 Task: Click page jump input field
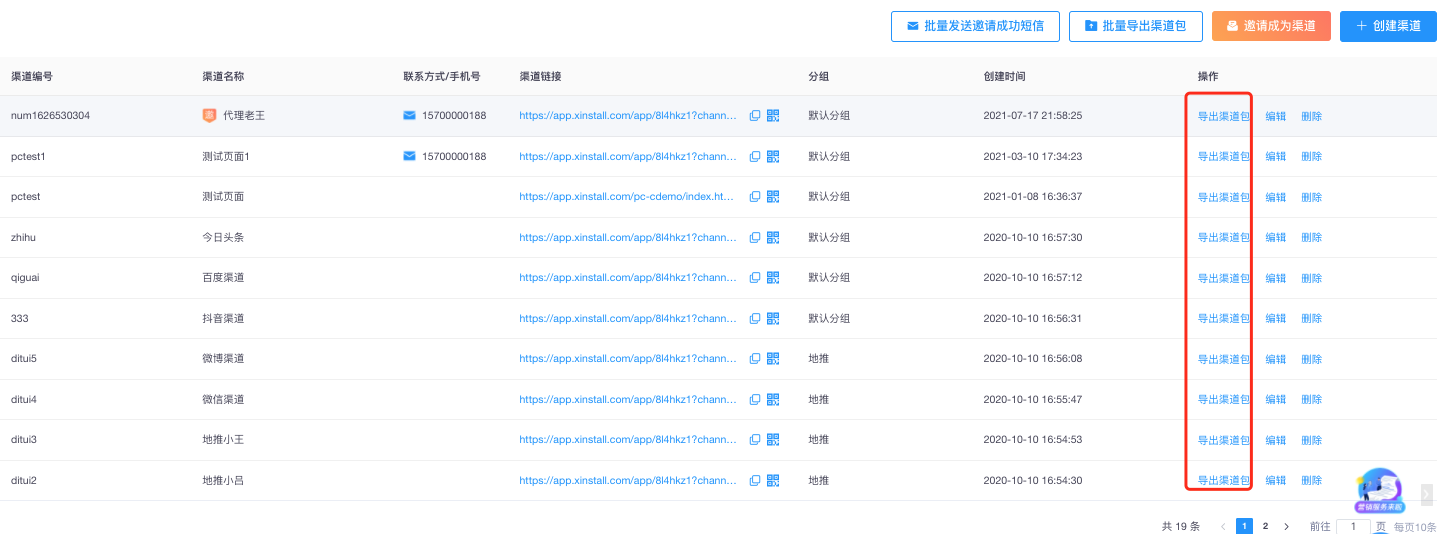(1353, 526)
